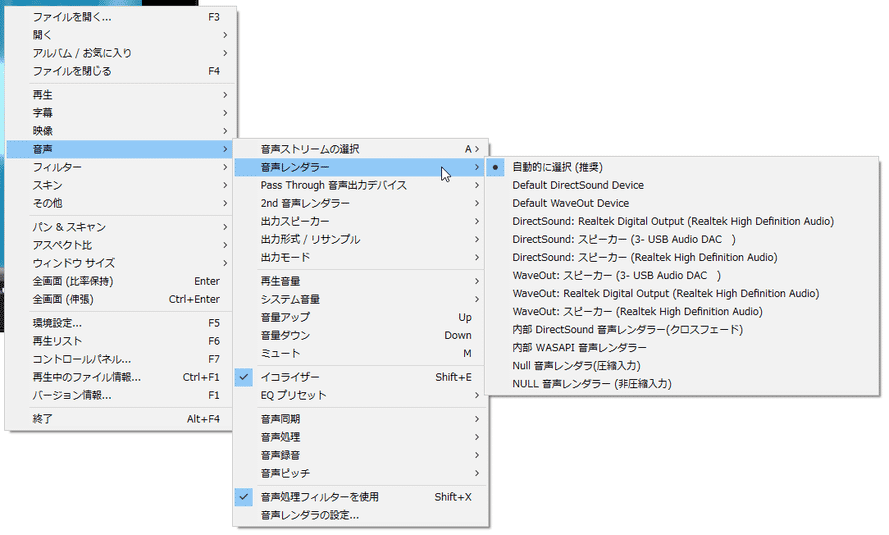Click 音量アップ menu item

coord(285,317)
